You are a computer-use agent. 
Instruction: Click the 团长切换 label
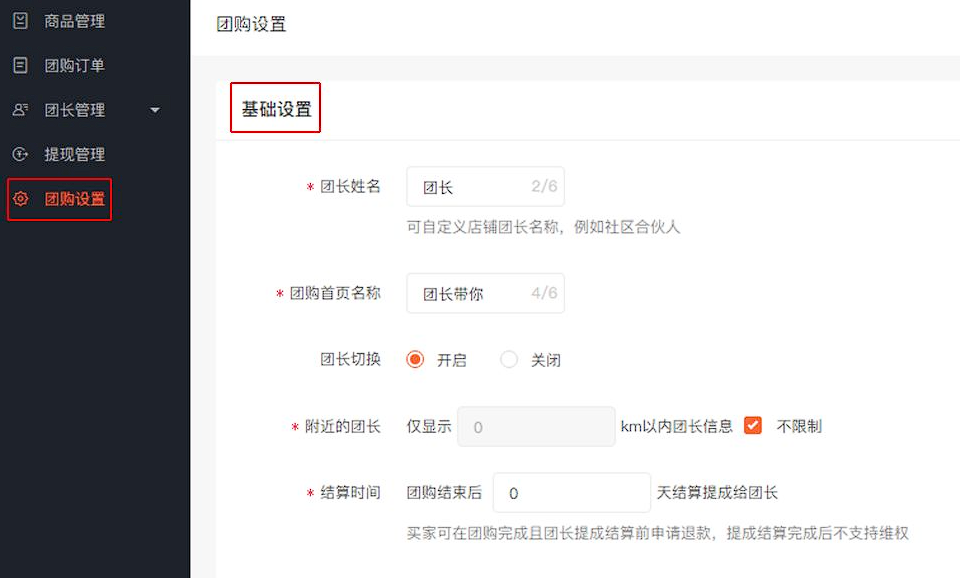(x=350, y=359)
